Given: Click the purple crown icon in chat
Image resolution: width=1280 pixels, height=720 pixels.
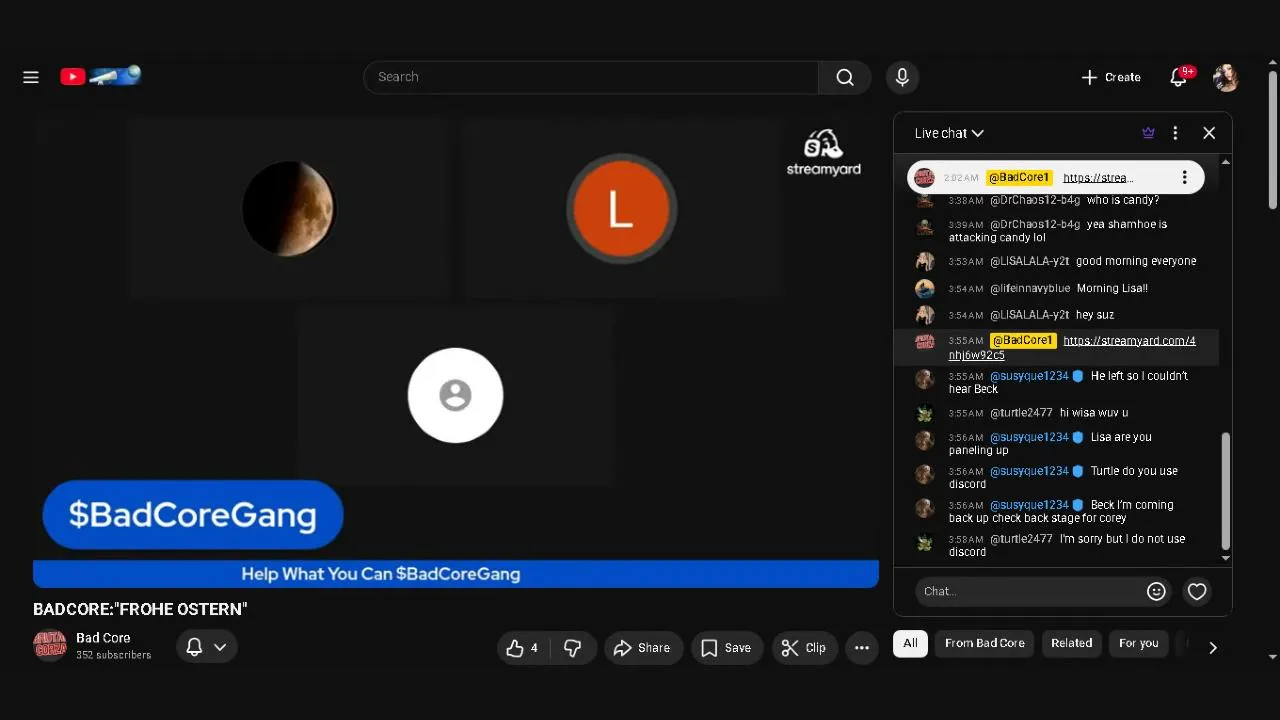Looking at the screenshot, I should (x=1148, y=133).
